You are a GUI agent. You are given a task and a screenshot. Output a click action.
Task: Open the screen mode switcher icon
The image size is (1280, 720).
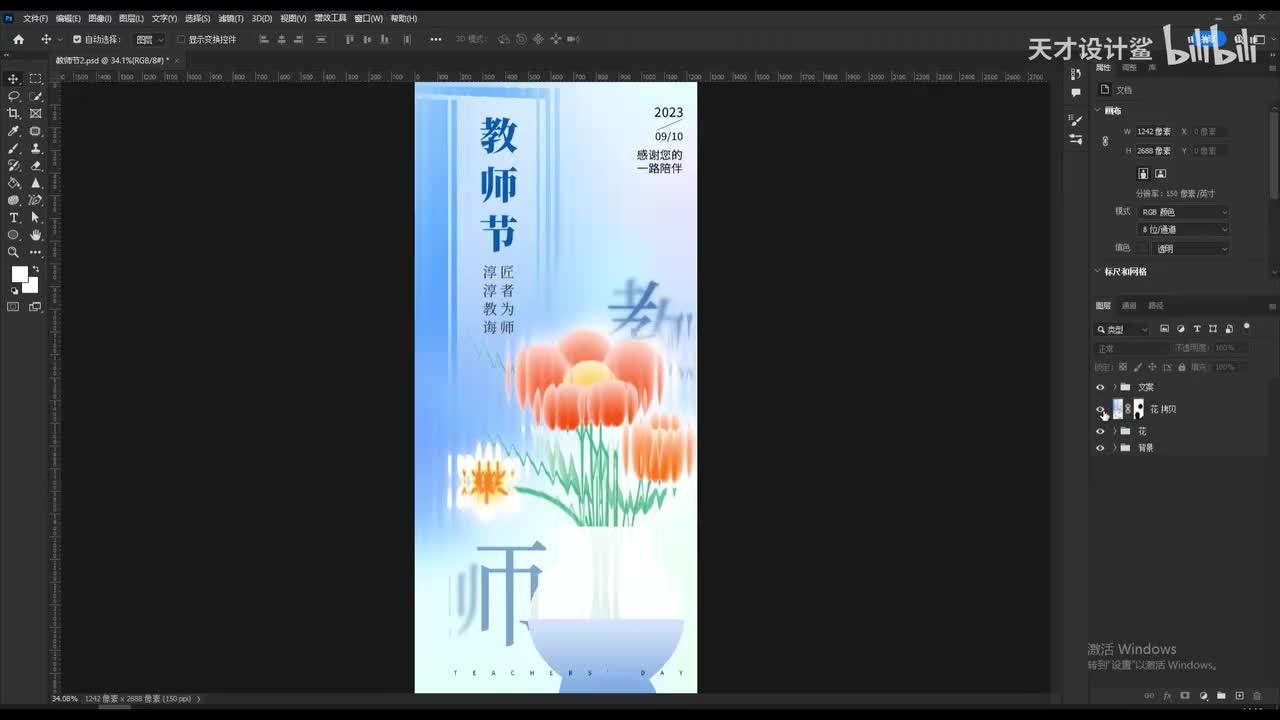coord(36,307)
